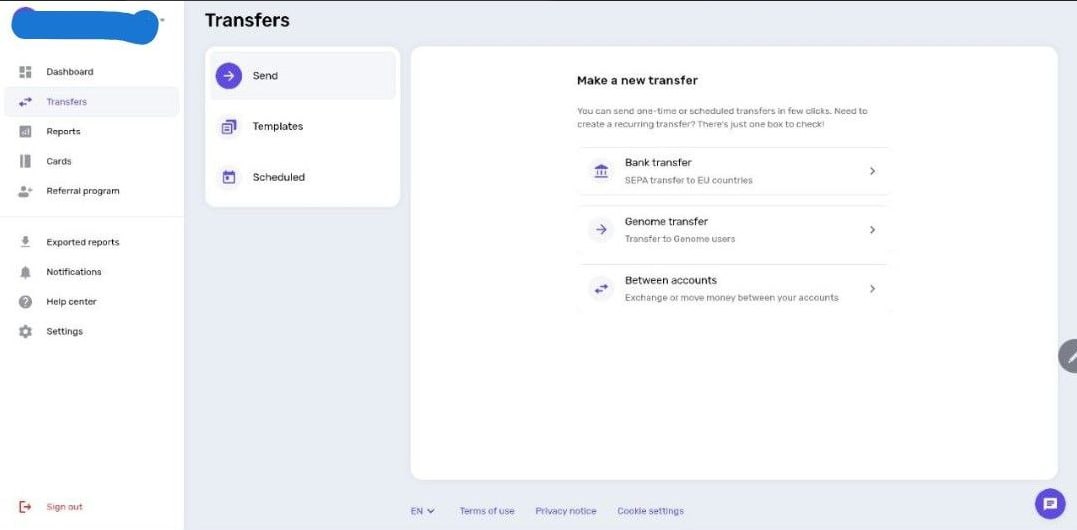Expand the Genome transfer chevron

(x=872, y=230)
